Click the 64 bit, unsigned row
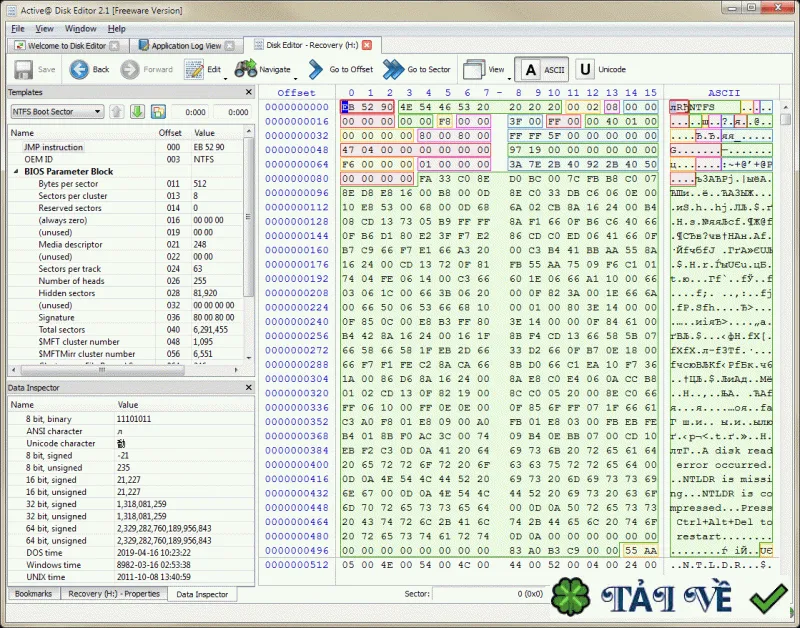This screenshot has height=628, width=800. point(131,540)
